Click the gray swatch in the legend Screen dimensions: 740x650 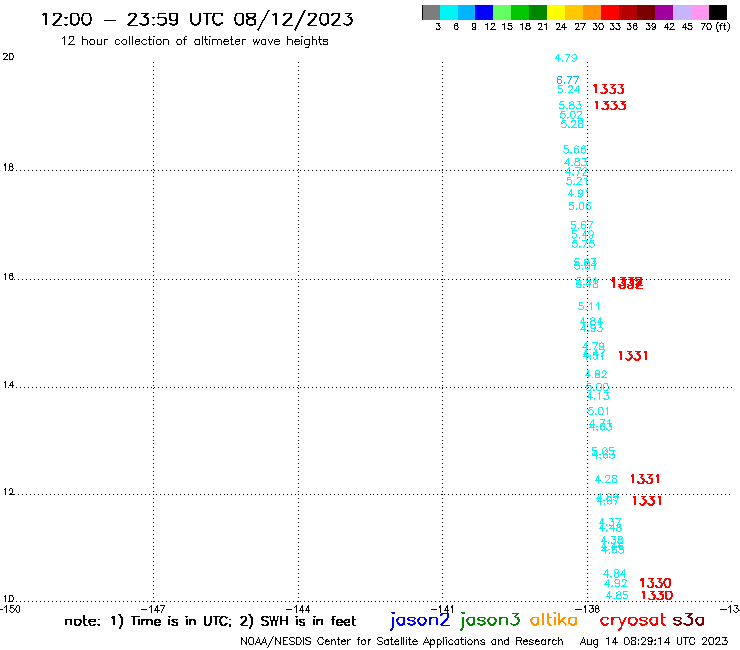click(431, 12)
